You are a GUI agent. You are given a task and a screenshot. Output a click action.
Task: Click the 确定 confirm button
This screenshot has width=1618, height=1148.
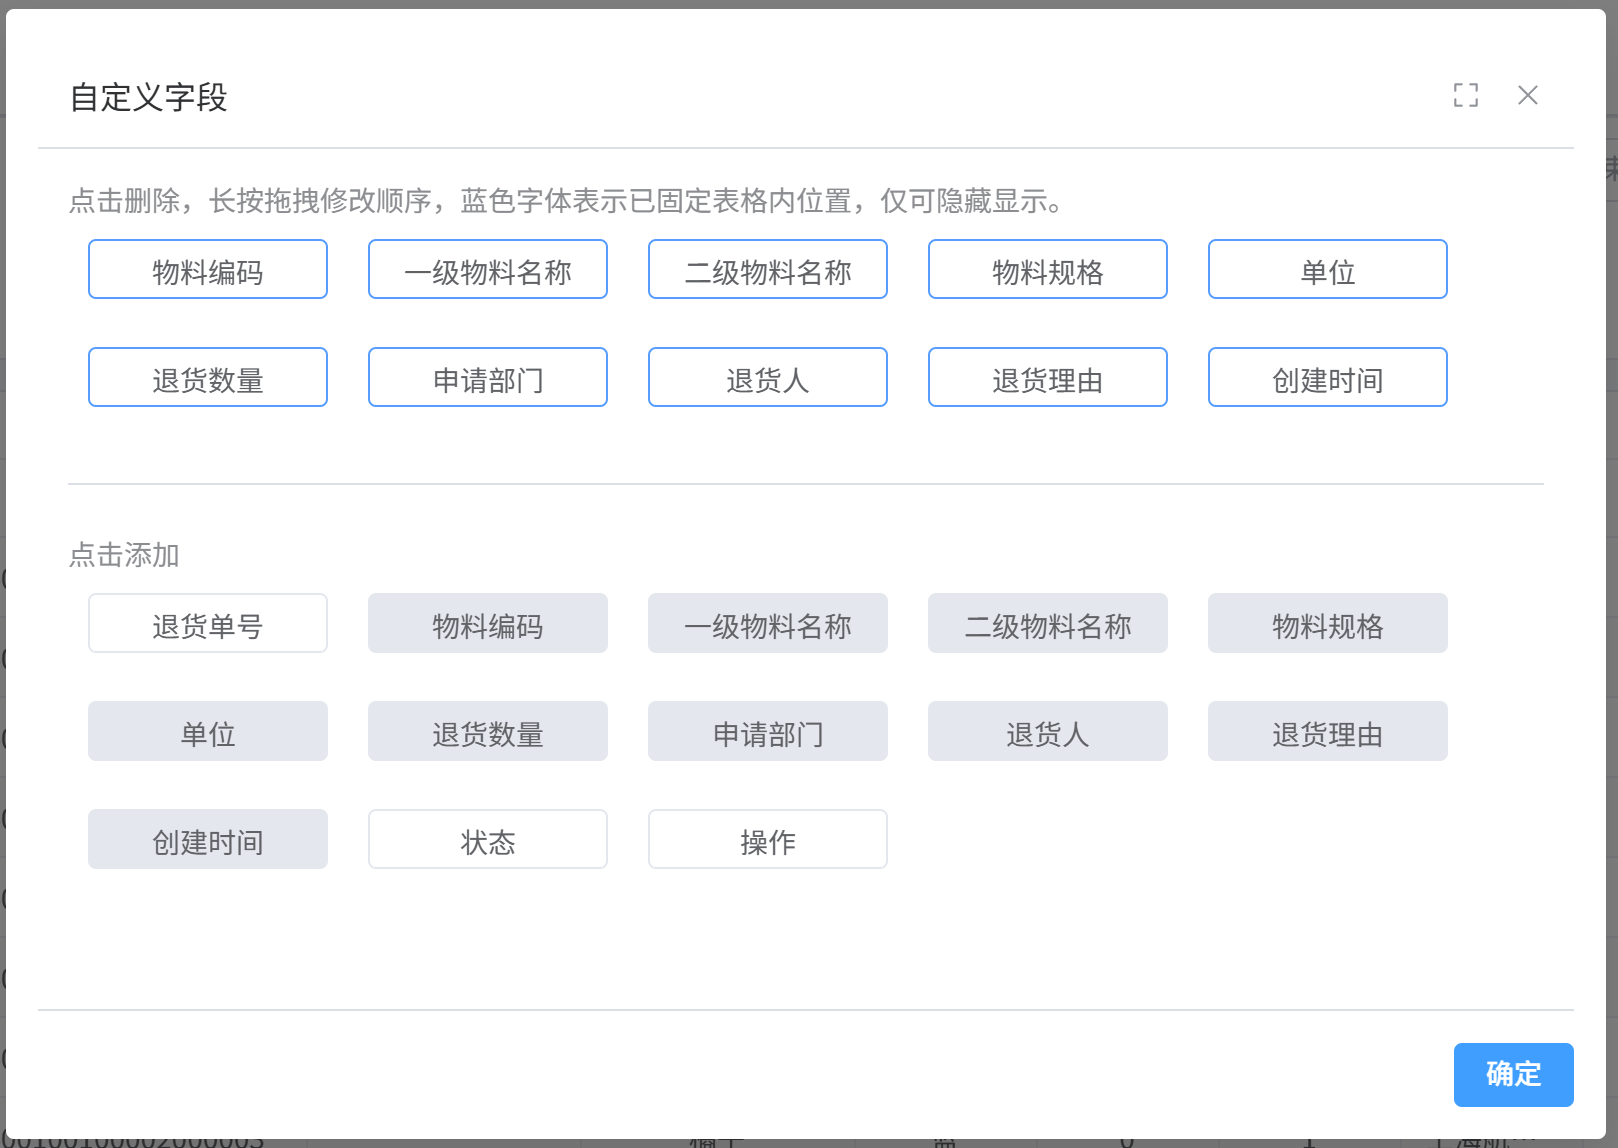pyautogui.click(x=1513, y=1074)
